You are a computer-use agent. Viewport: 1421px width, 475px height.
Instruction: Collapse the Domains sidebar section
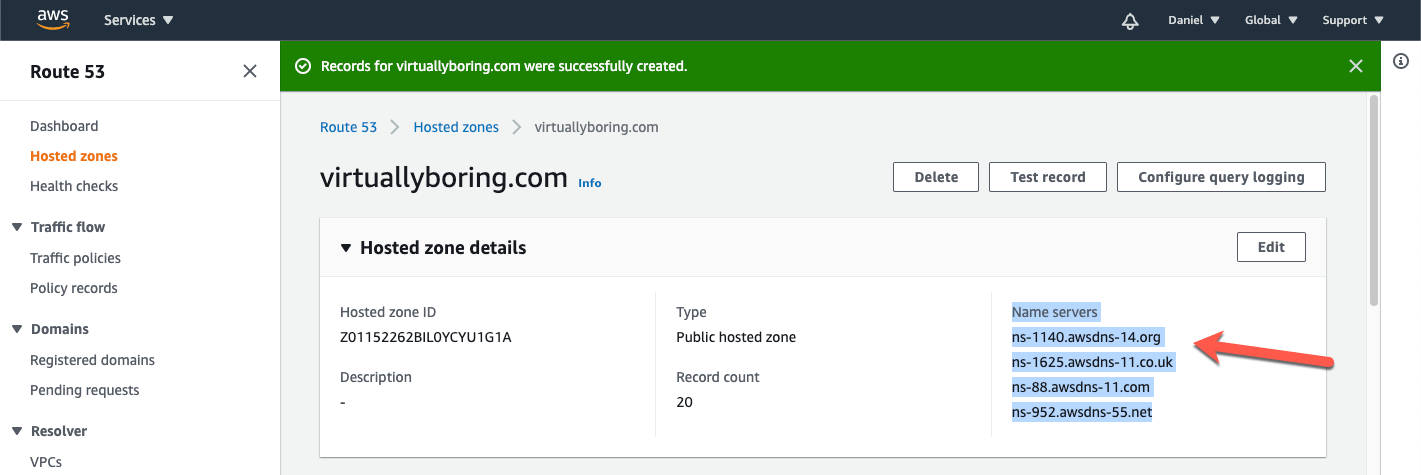(17, 329)
